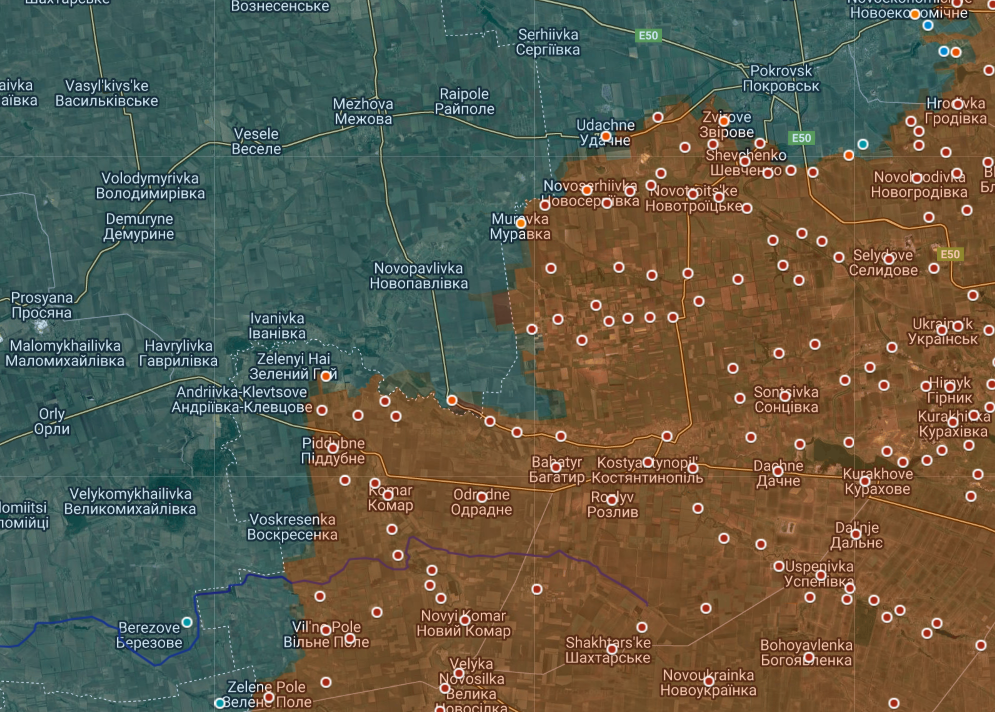Select the cyan marker beside Berezove
The image size is (995, 712).
tap(187, 622)
